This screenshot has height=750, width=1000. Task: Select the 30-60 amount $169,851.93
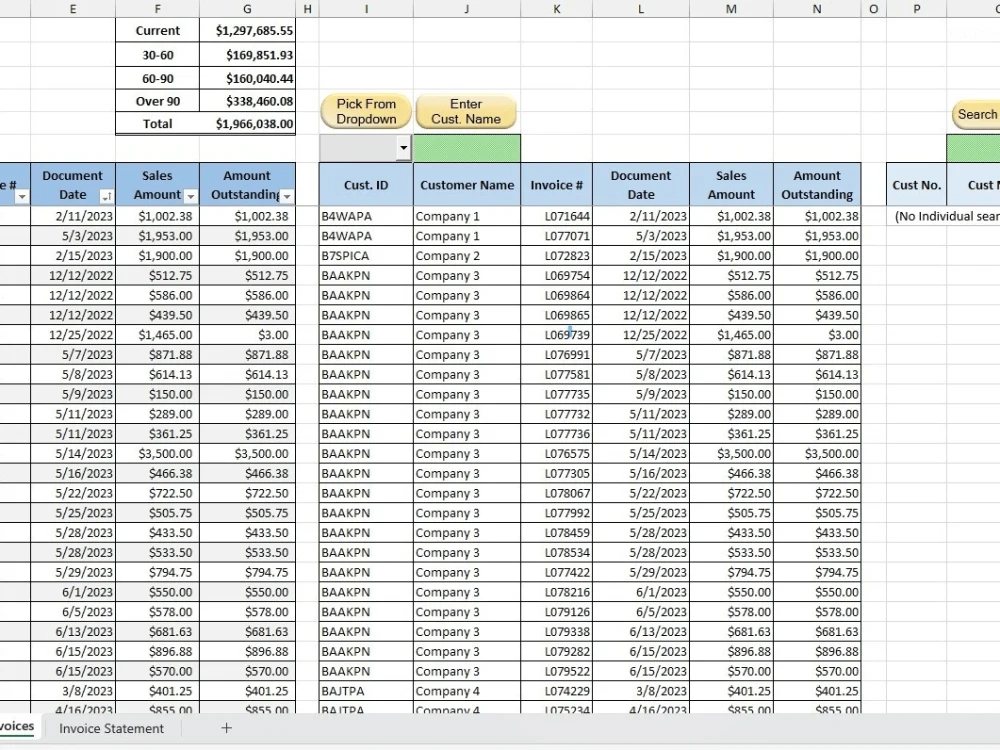coord(247,55)
